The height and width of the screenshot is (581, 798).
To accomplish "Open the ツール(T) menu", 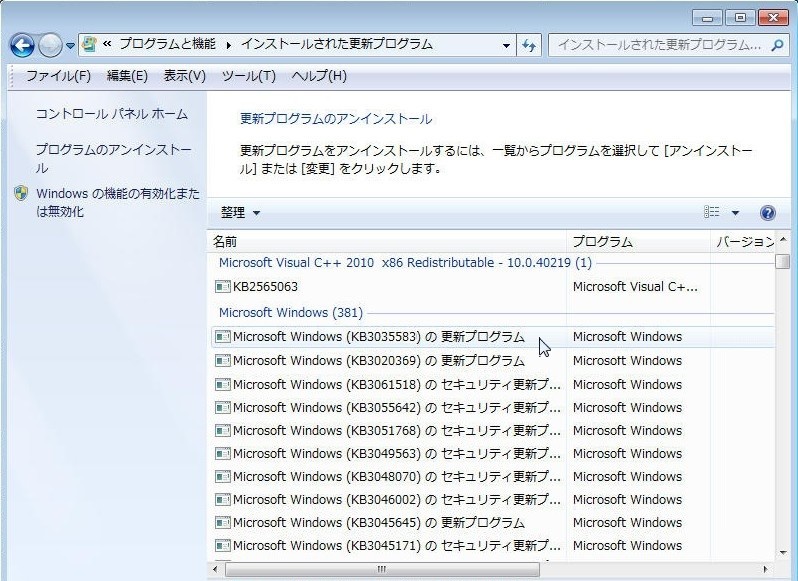I will 248,76.
